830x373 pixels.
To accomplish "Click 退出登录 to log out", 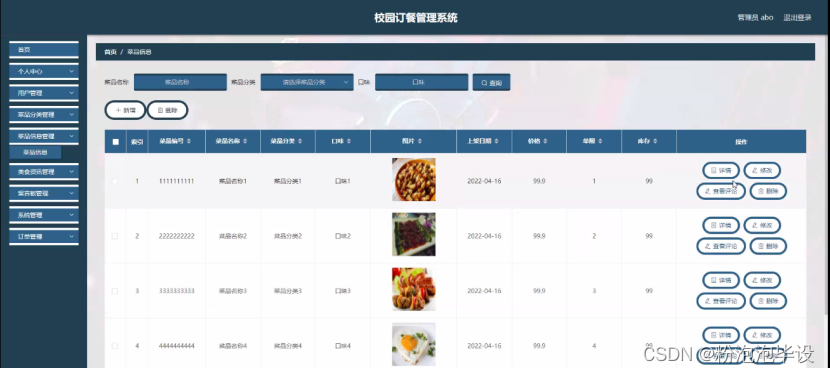I will point(797,17).
